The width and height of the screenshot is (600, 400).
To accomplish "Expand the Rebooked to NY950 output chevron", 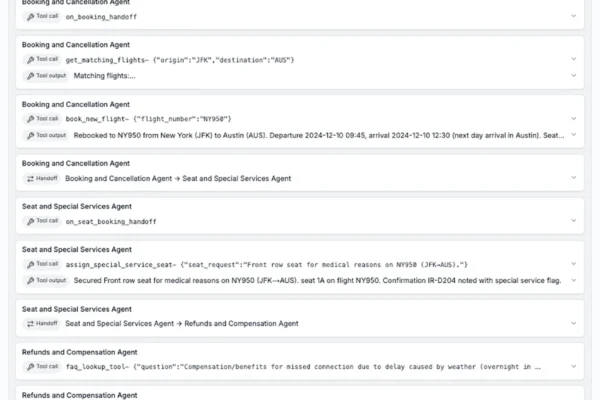I will pos(574,134).
